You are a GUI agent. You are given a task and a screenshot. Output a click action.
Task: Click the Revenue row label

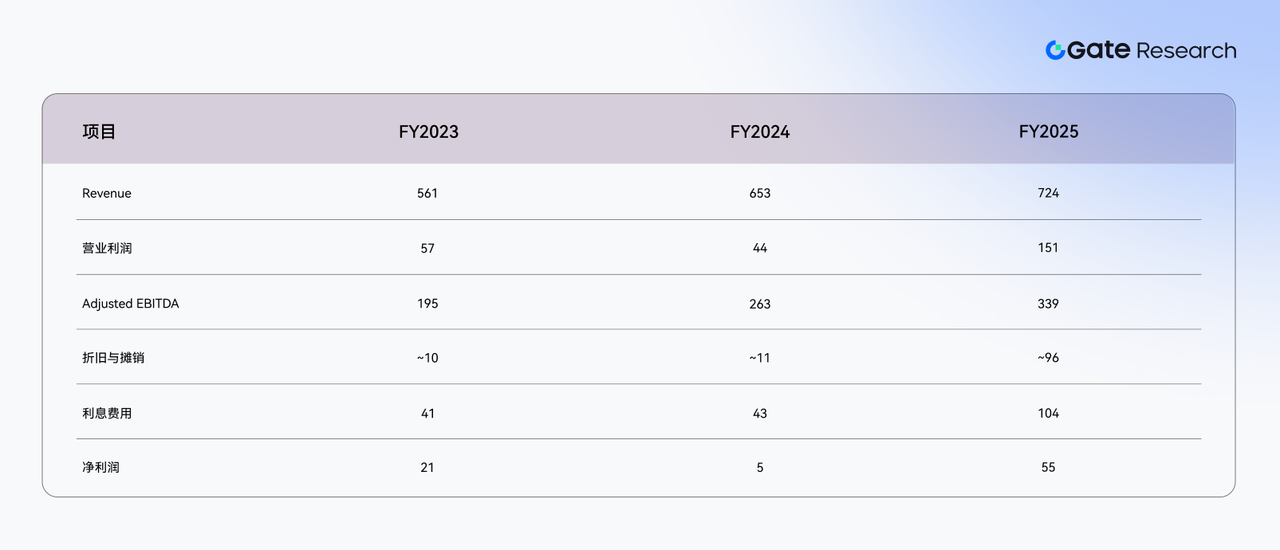(x=106, y=193)
